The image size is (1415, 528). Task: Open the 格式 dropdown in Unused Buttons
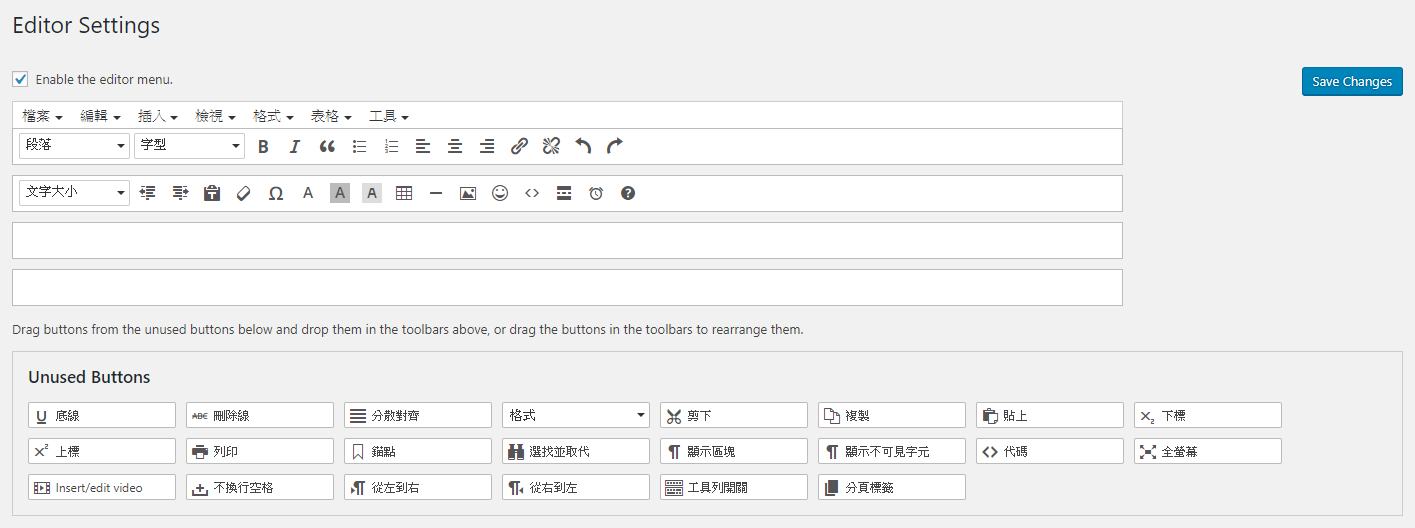(x=576, y=415)
